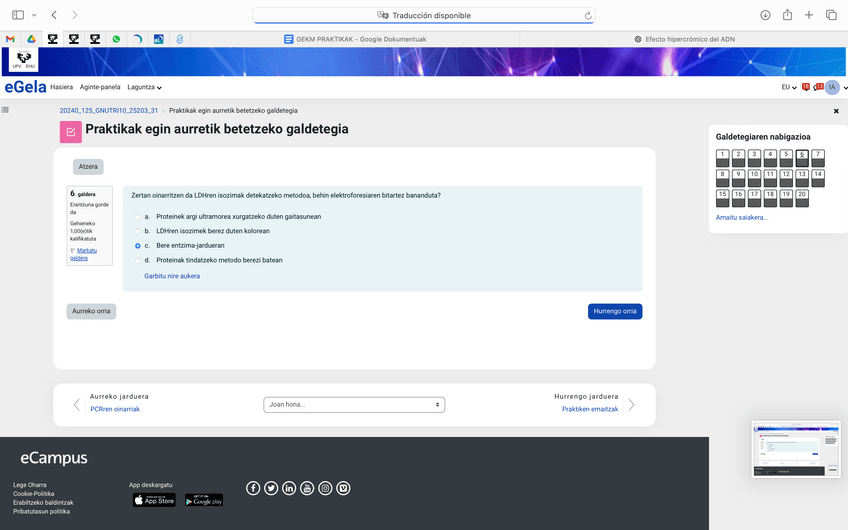The width and height of the screenshot is (848, 530).
Task: Open the Safari downloads icon
Action: pos(765,15)
